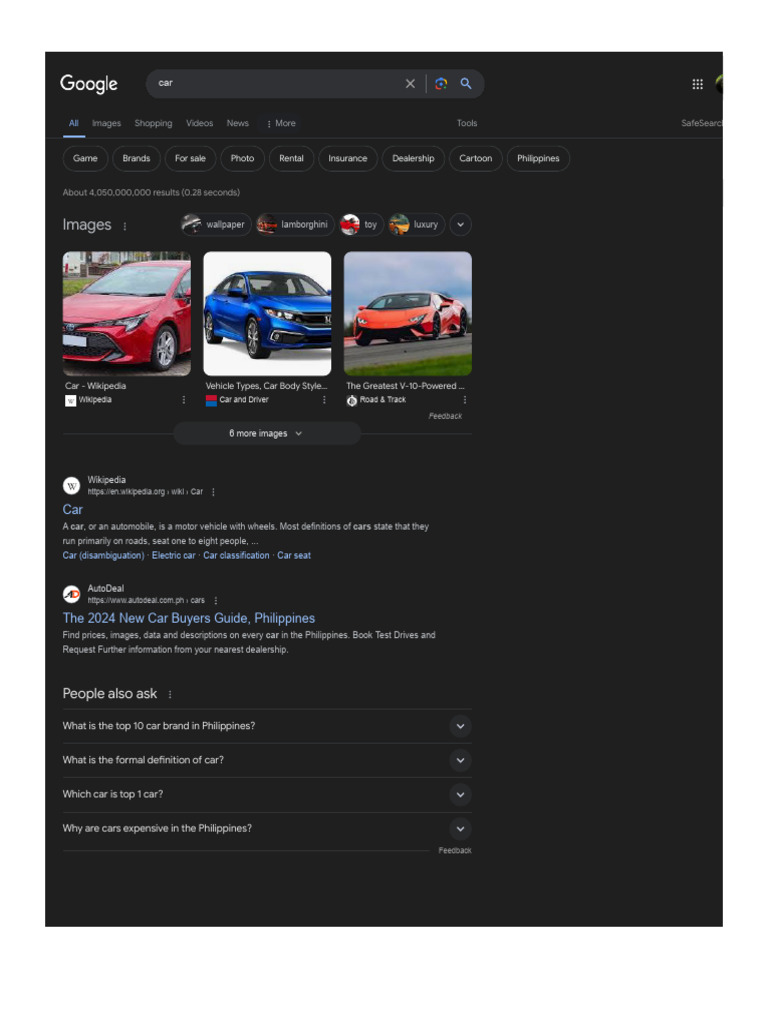Open Google Lens image search

[441, 84]
